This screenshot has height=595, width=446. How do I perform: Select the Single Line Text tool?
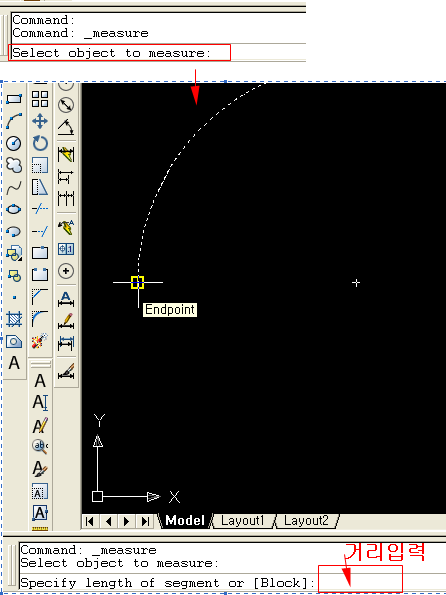coord(40,403)
